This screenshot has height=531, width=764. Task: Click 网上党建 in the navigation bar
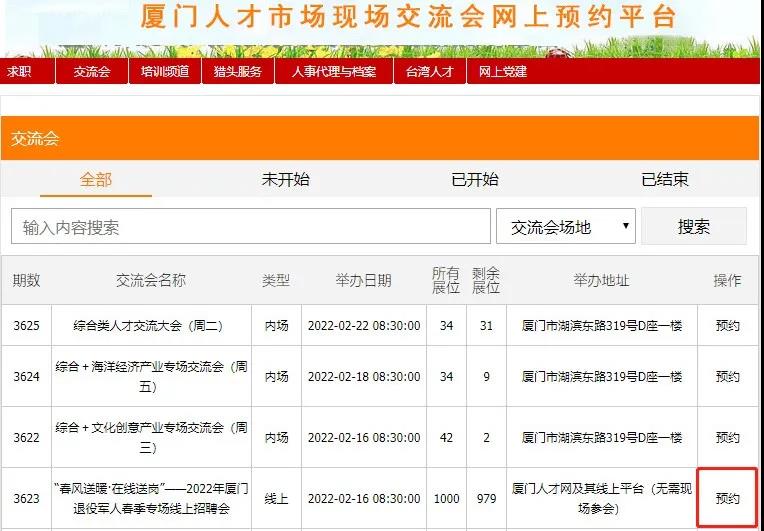(503, 72)
